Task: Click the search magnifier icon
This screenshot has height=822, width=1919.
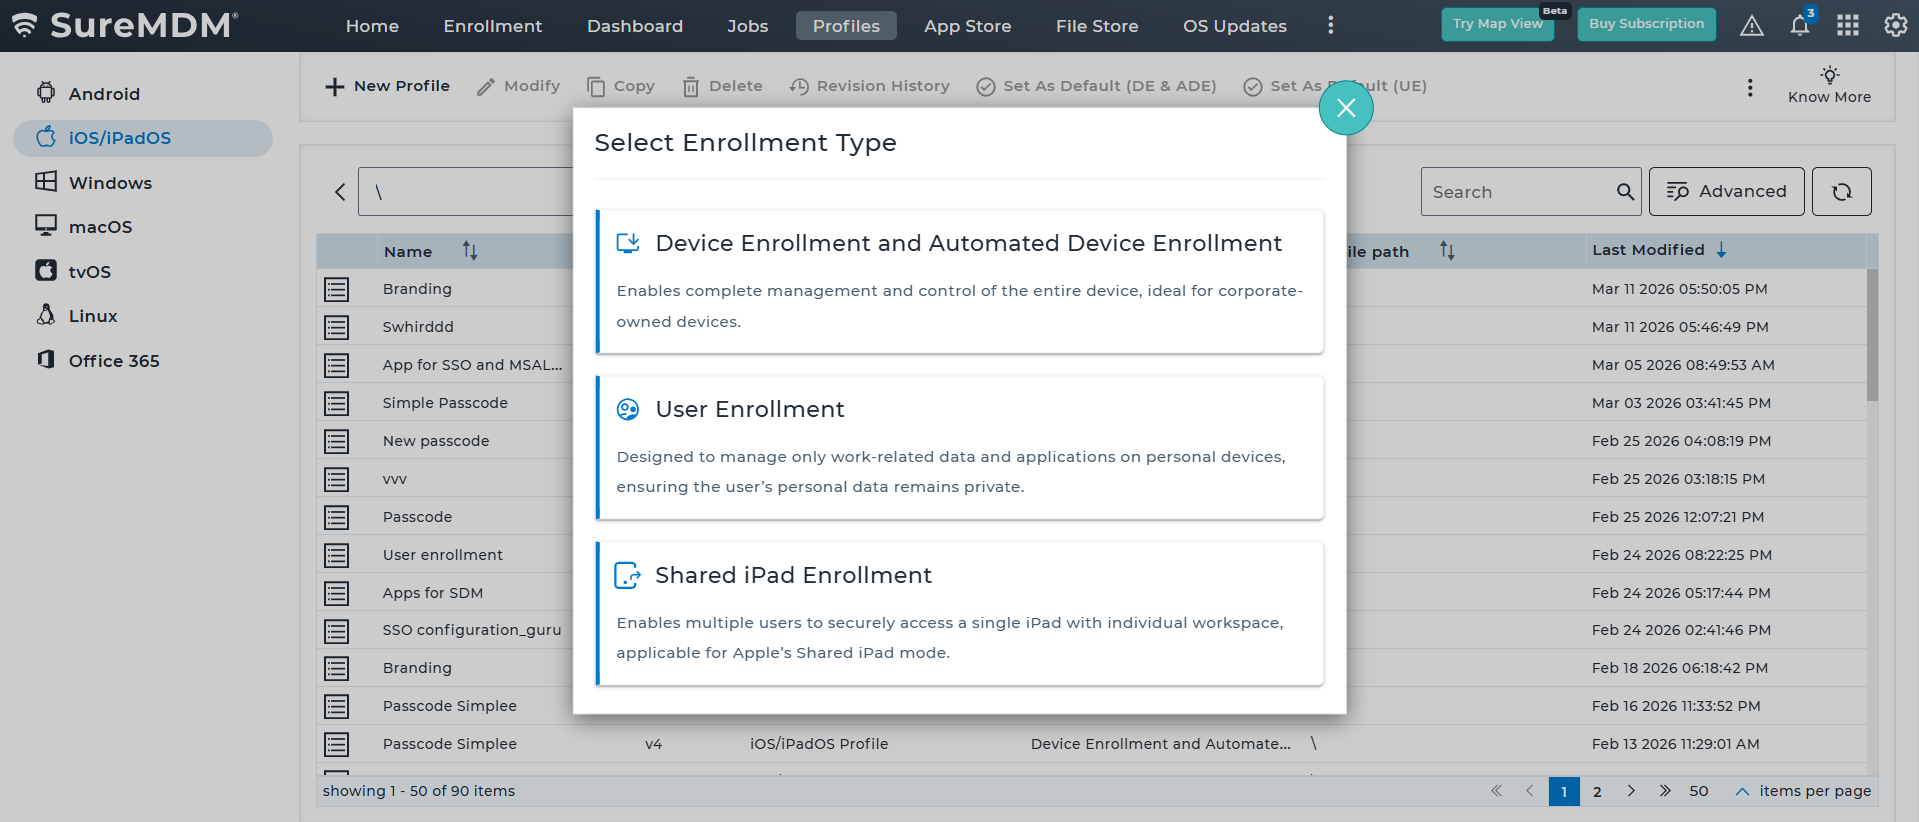Action: click(1625, 192)
